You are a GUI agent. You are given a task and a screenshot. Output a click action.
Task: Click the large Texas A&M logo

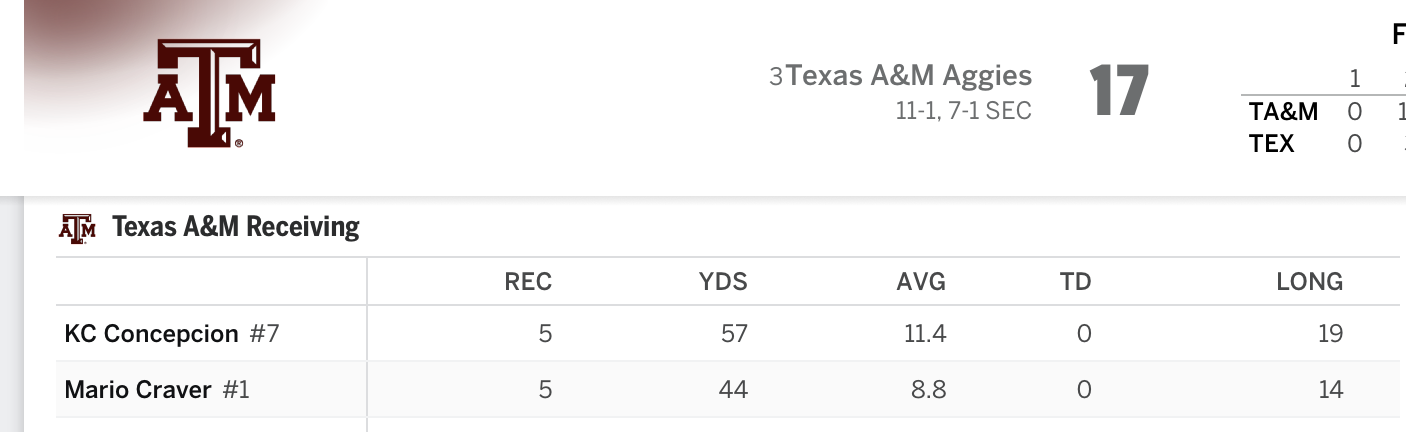[x=209, y=93]
